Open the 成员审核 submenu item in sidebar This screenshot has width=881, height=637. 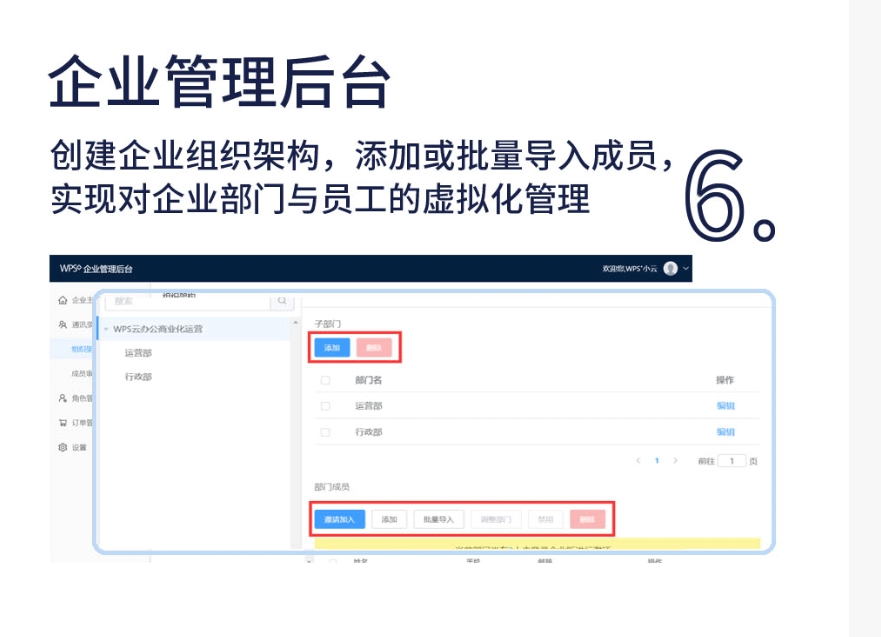pos(82,374)
